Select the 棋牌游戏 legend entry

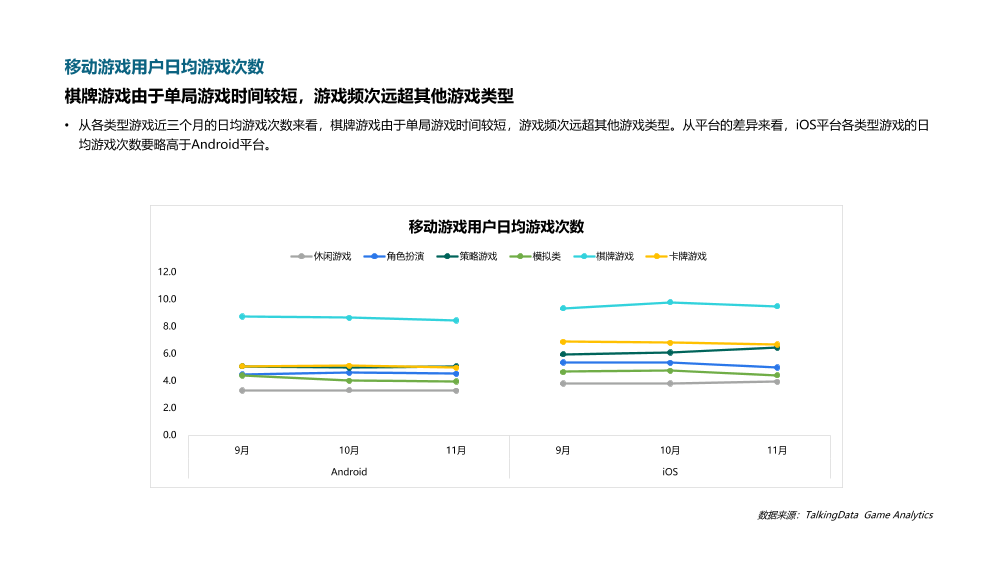603,256
